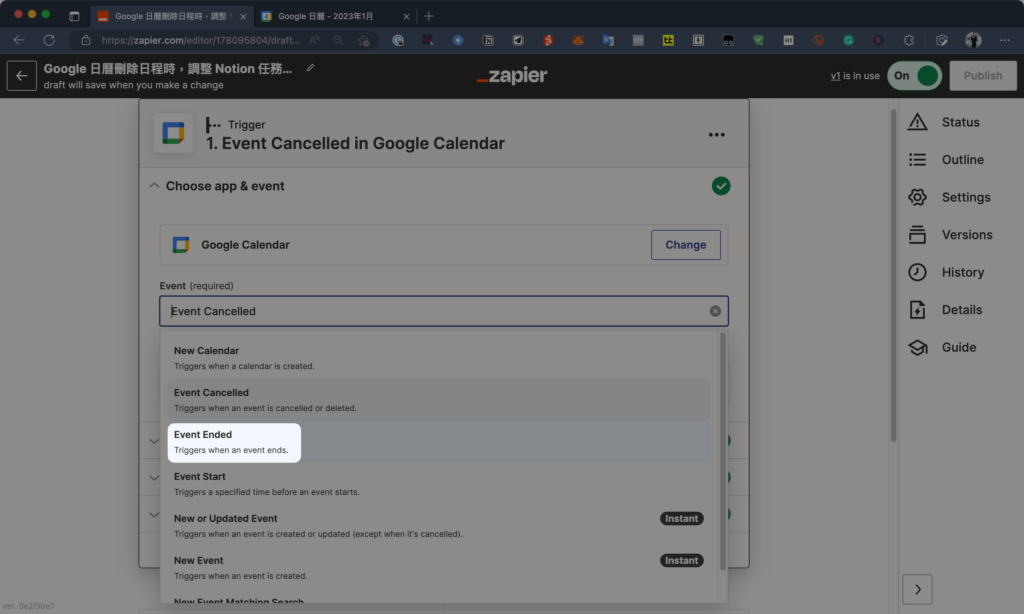Collapse the Choose app & event section

[x=154, y=186]
